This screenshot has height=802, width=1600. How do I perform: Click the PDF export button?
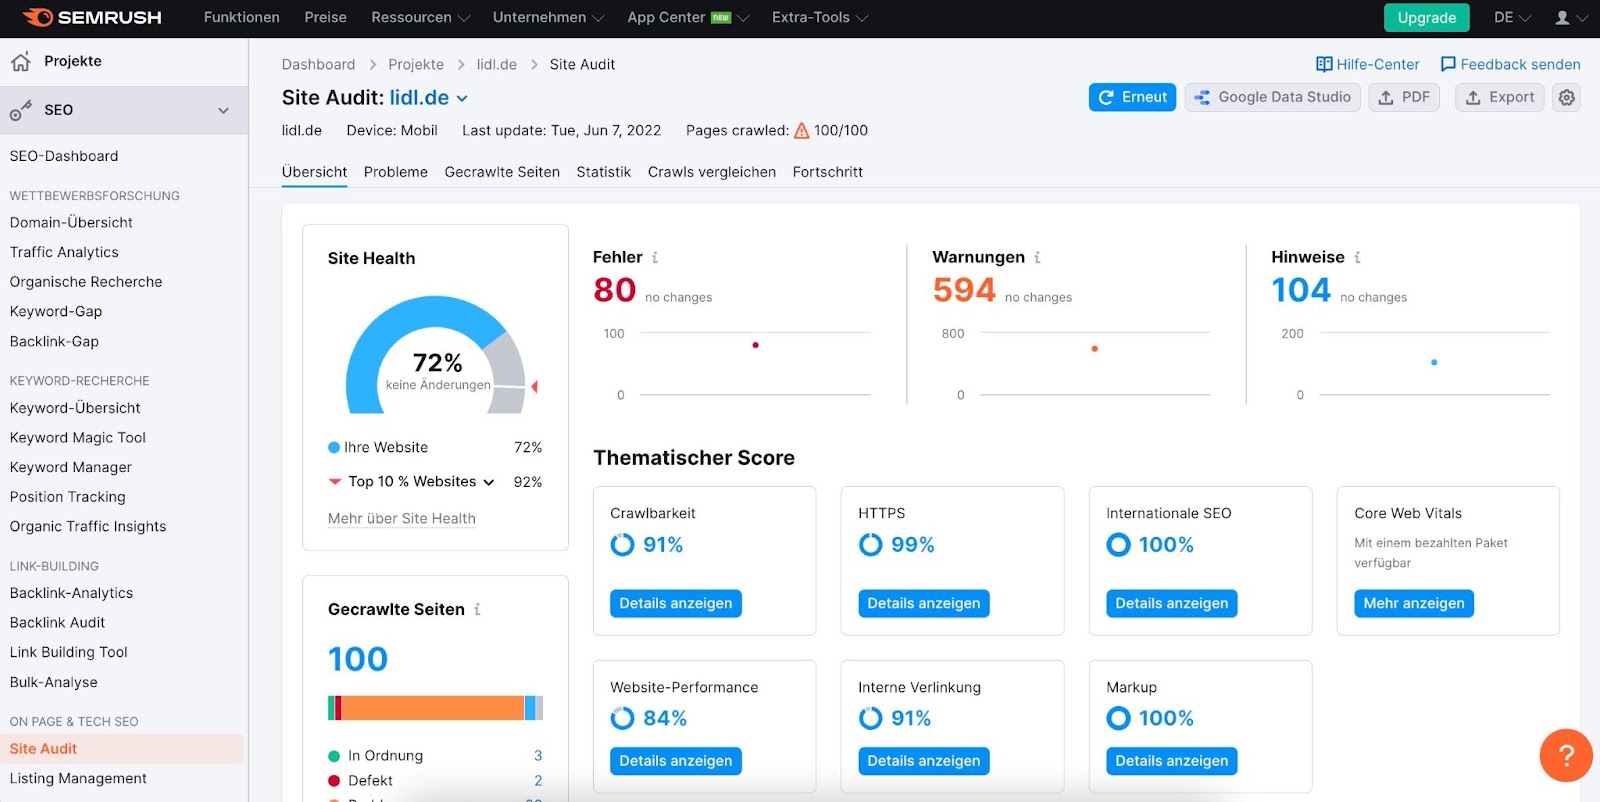point(1404,97)
